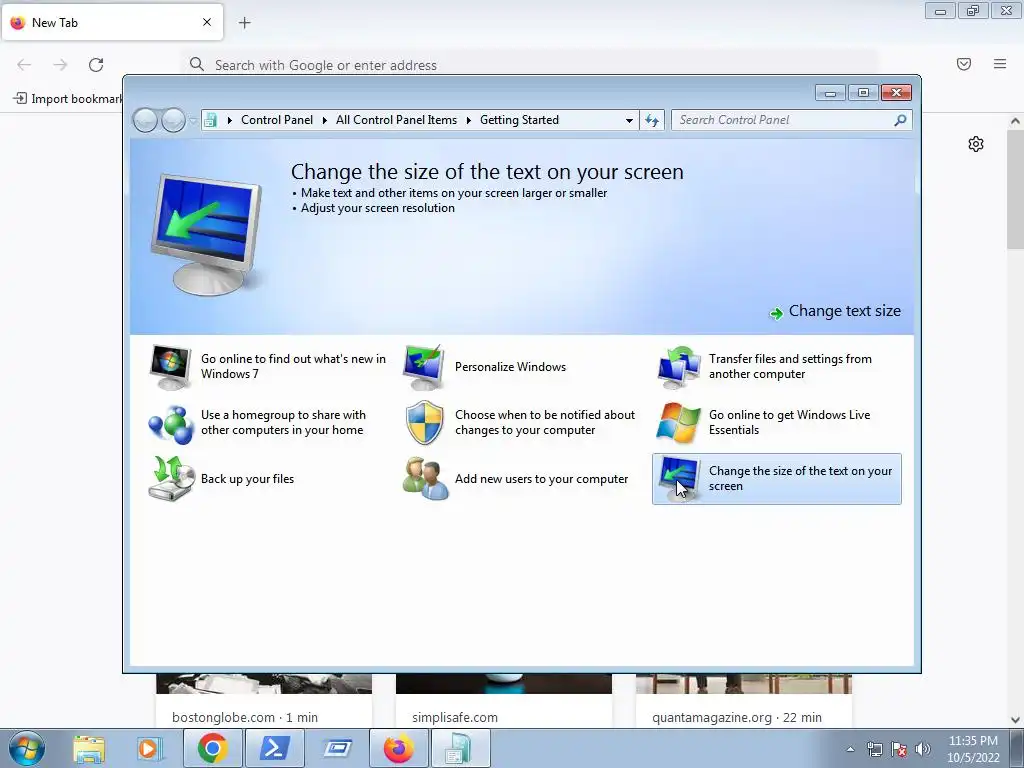1024x768 pixels.
Task: Click the volume speaker tray icon
Action: point(923,749)
